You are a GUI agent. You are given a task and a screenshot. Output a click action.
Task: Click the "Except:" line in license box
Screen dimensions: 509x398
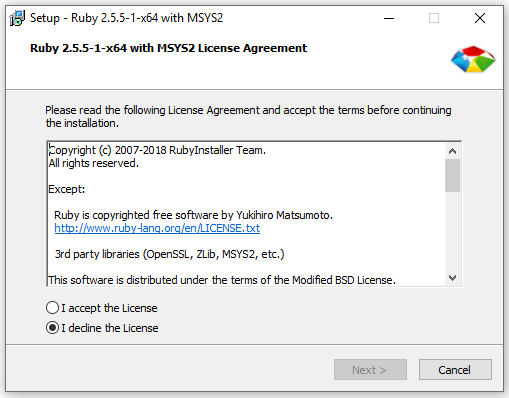click(67, 189)
